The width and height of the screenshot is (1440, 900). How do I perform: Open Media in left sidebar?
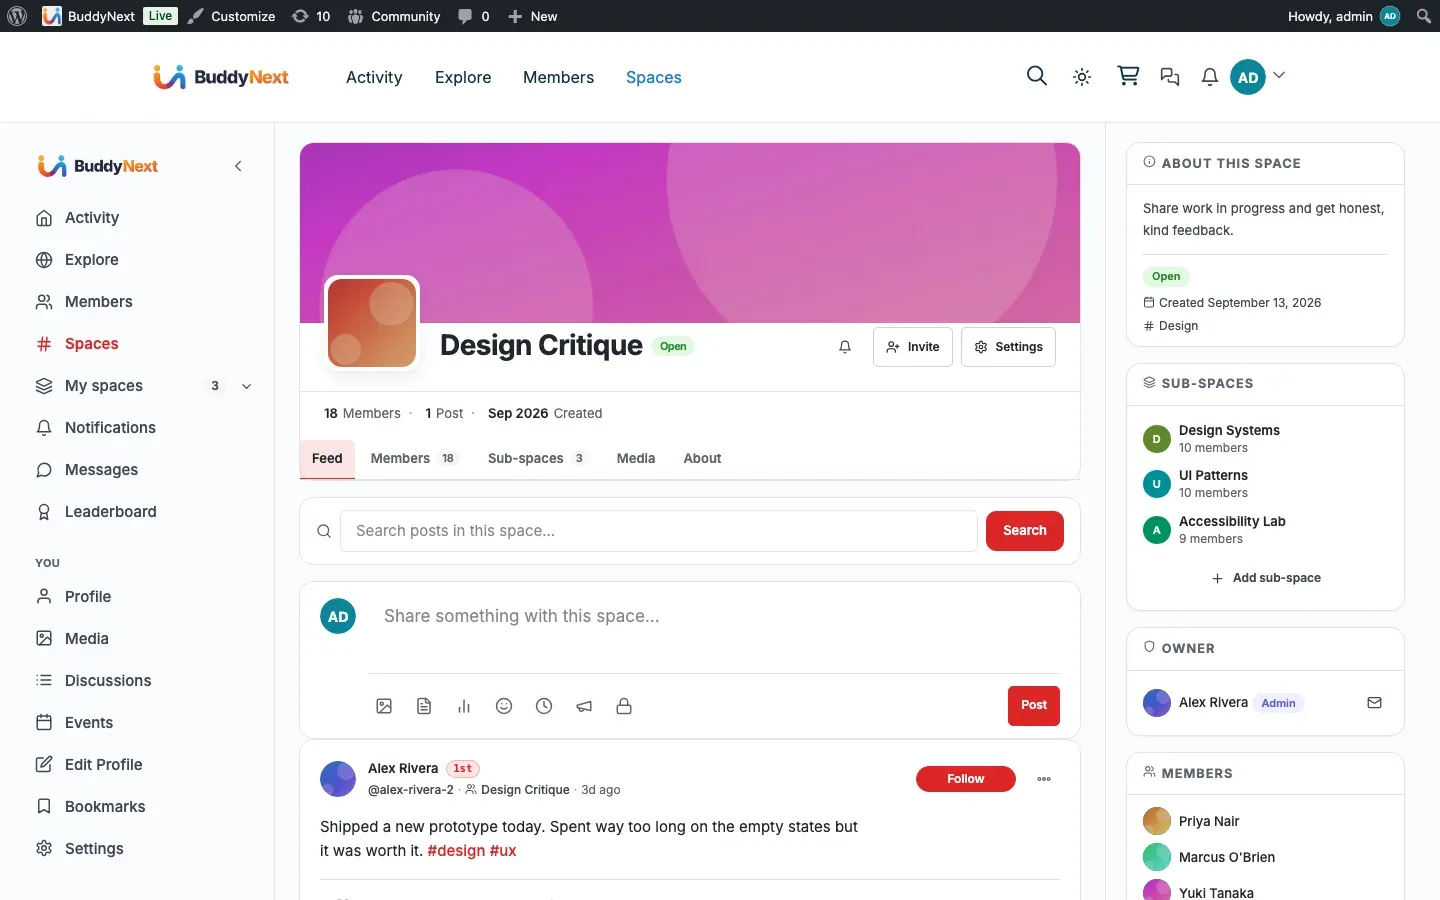[x=87, y=639]
